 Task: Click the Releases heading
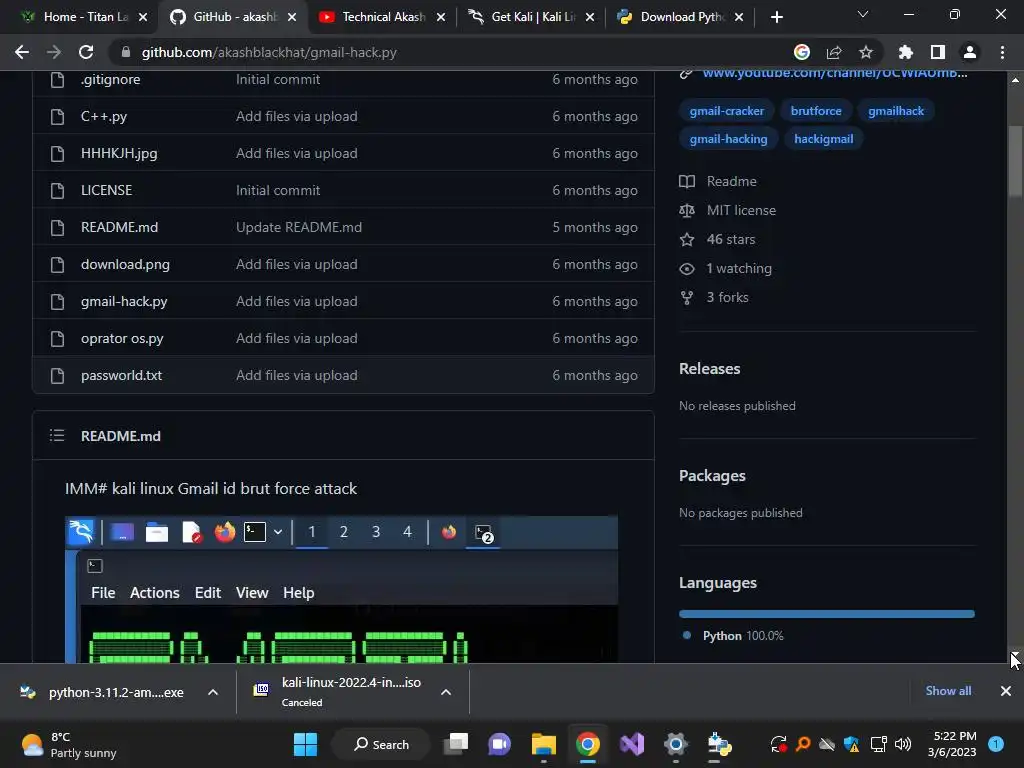coord(709,368)
